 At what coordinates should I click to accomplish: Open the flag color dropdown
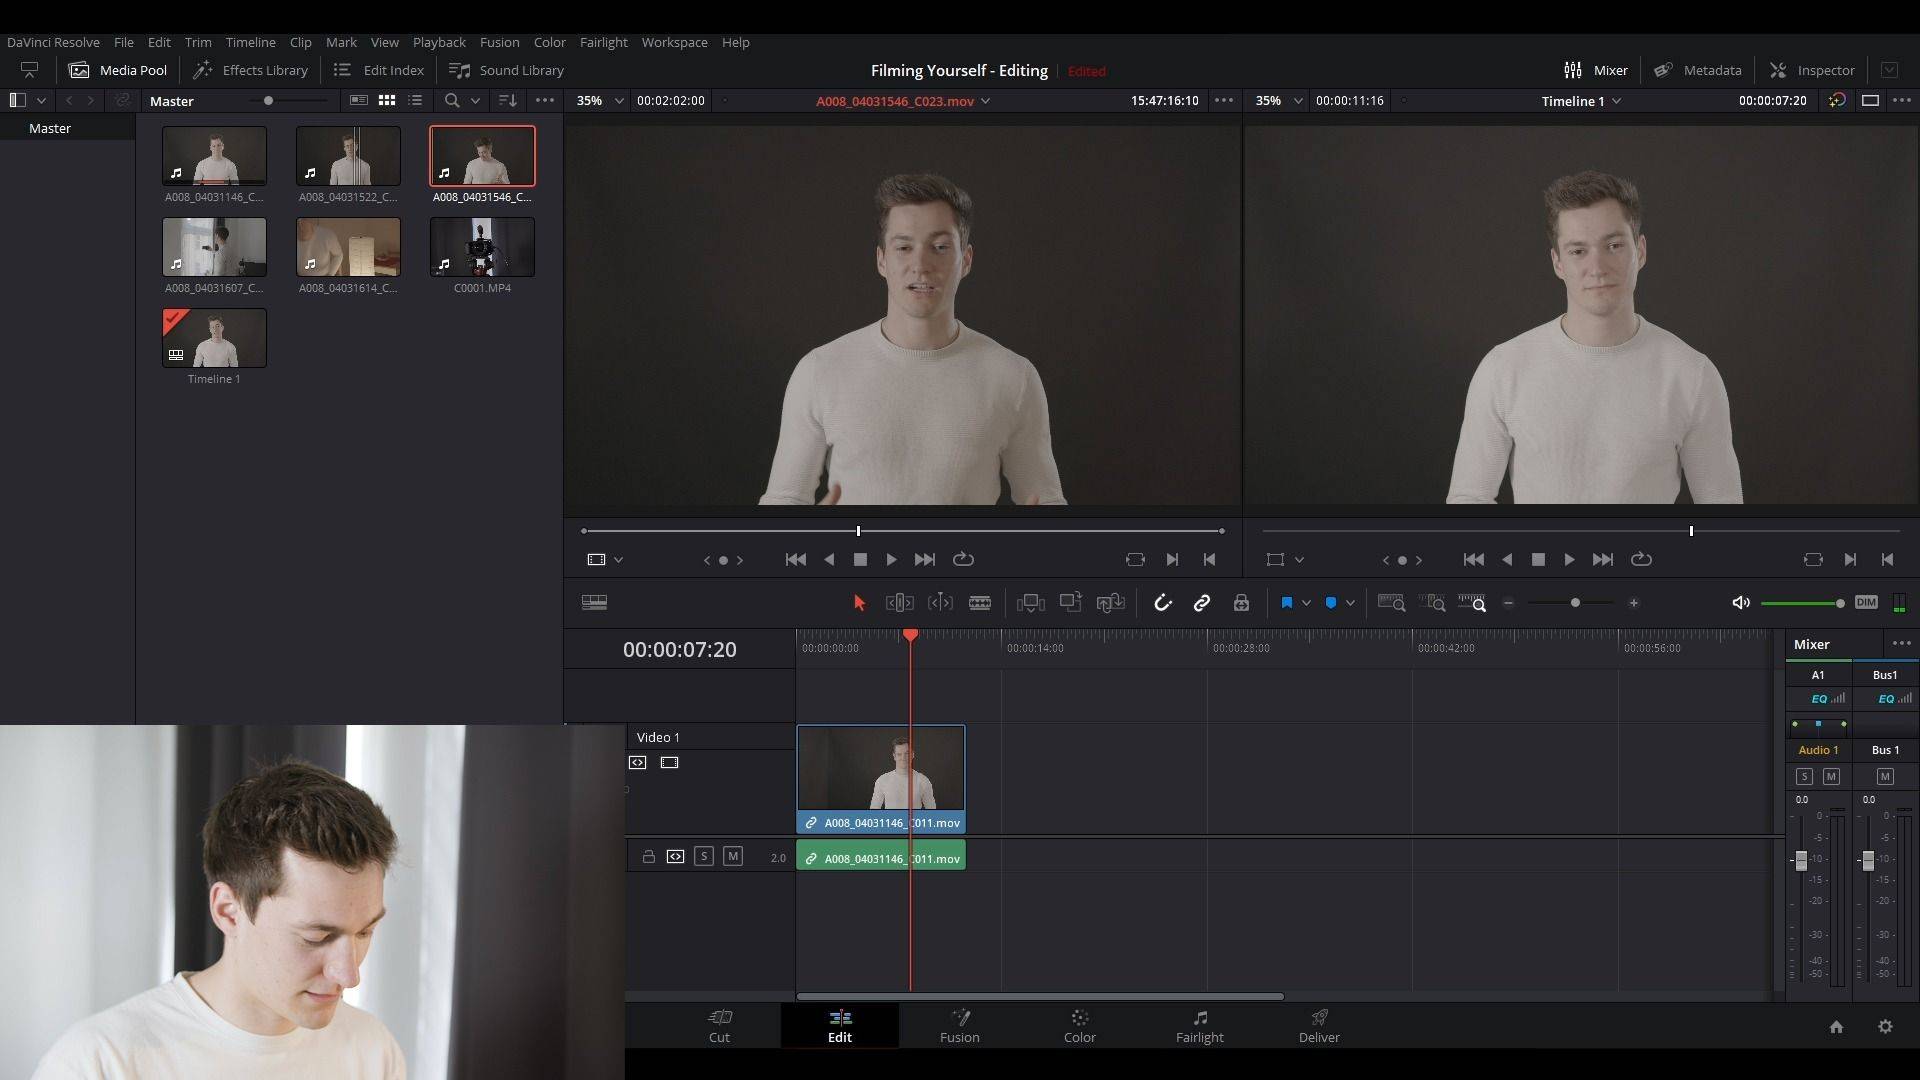pos(1305,603)
